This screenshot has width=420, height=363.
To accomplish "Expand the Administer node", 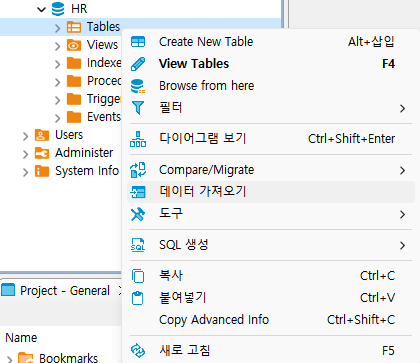I will click(x=25, y=154).
